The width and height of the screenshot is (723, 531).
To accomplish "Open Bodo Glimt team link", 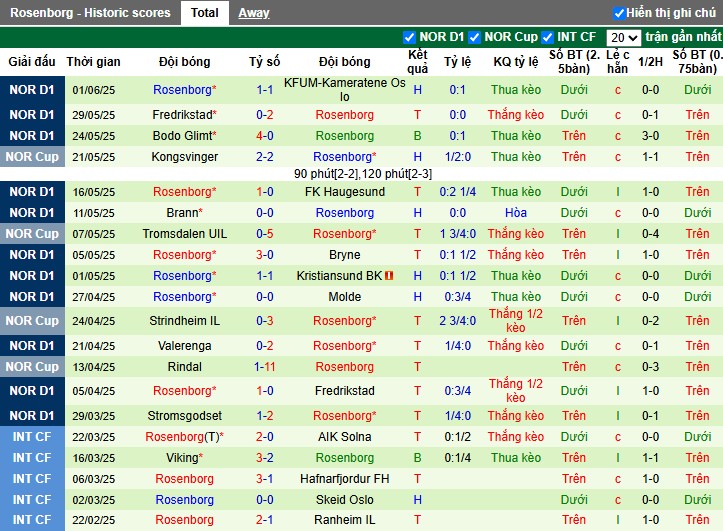I will [x=184, y=136].
